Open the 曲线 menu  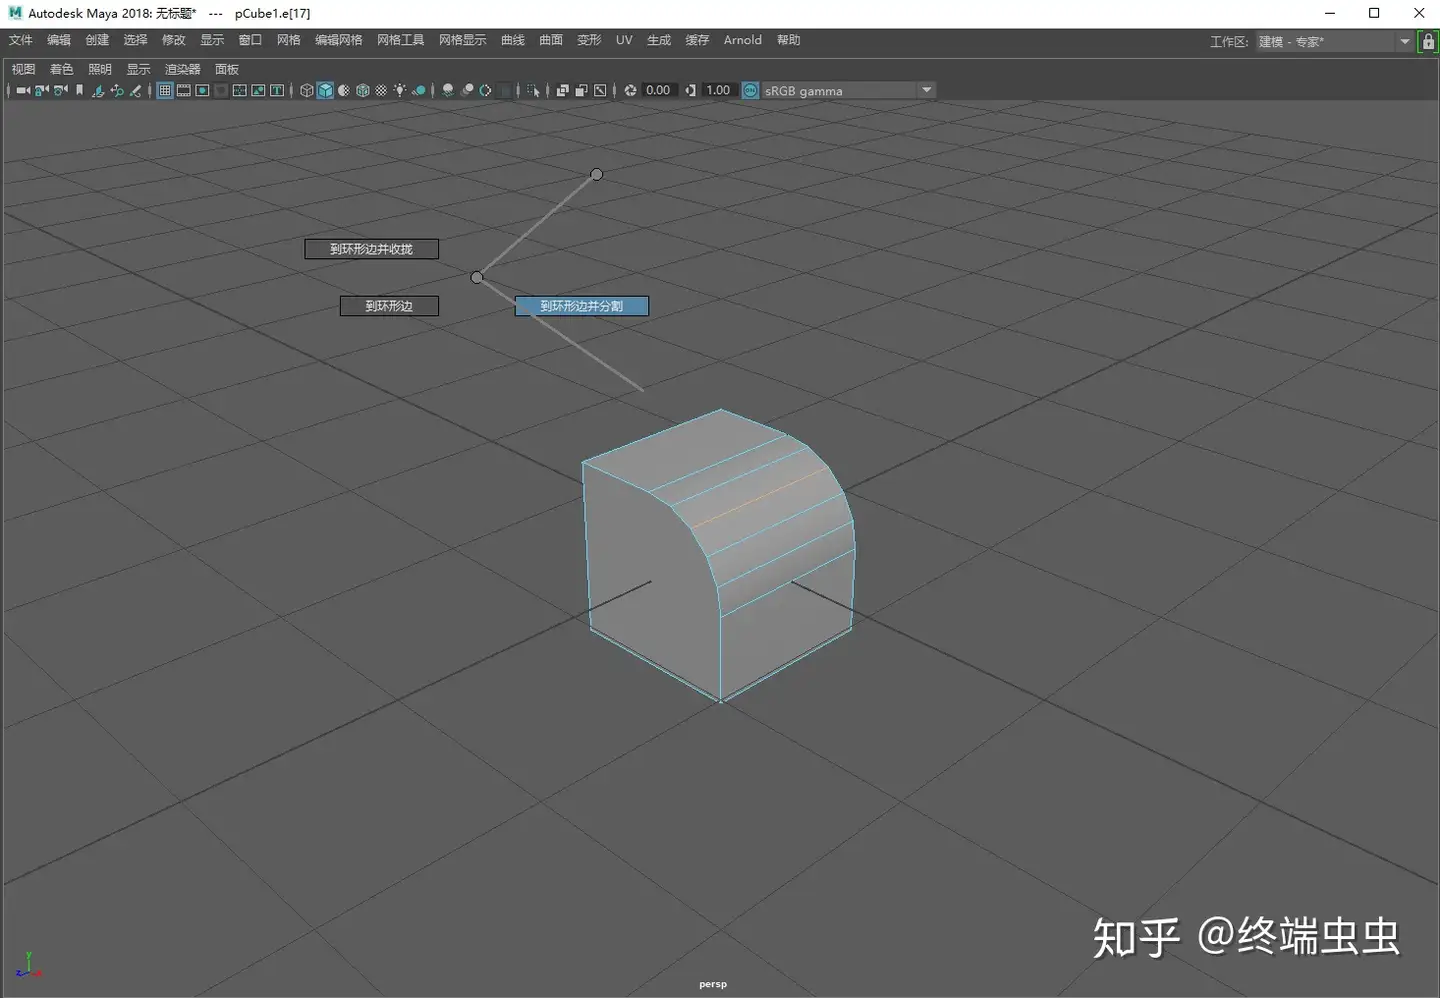[513, 40]
